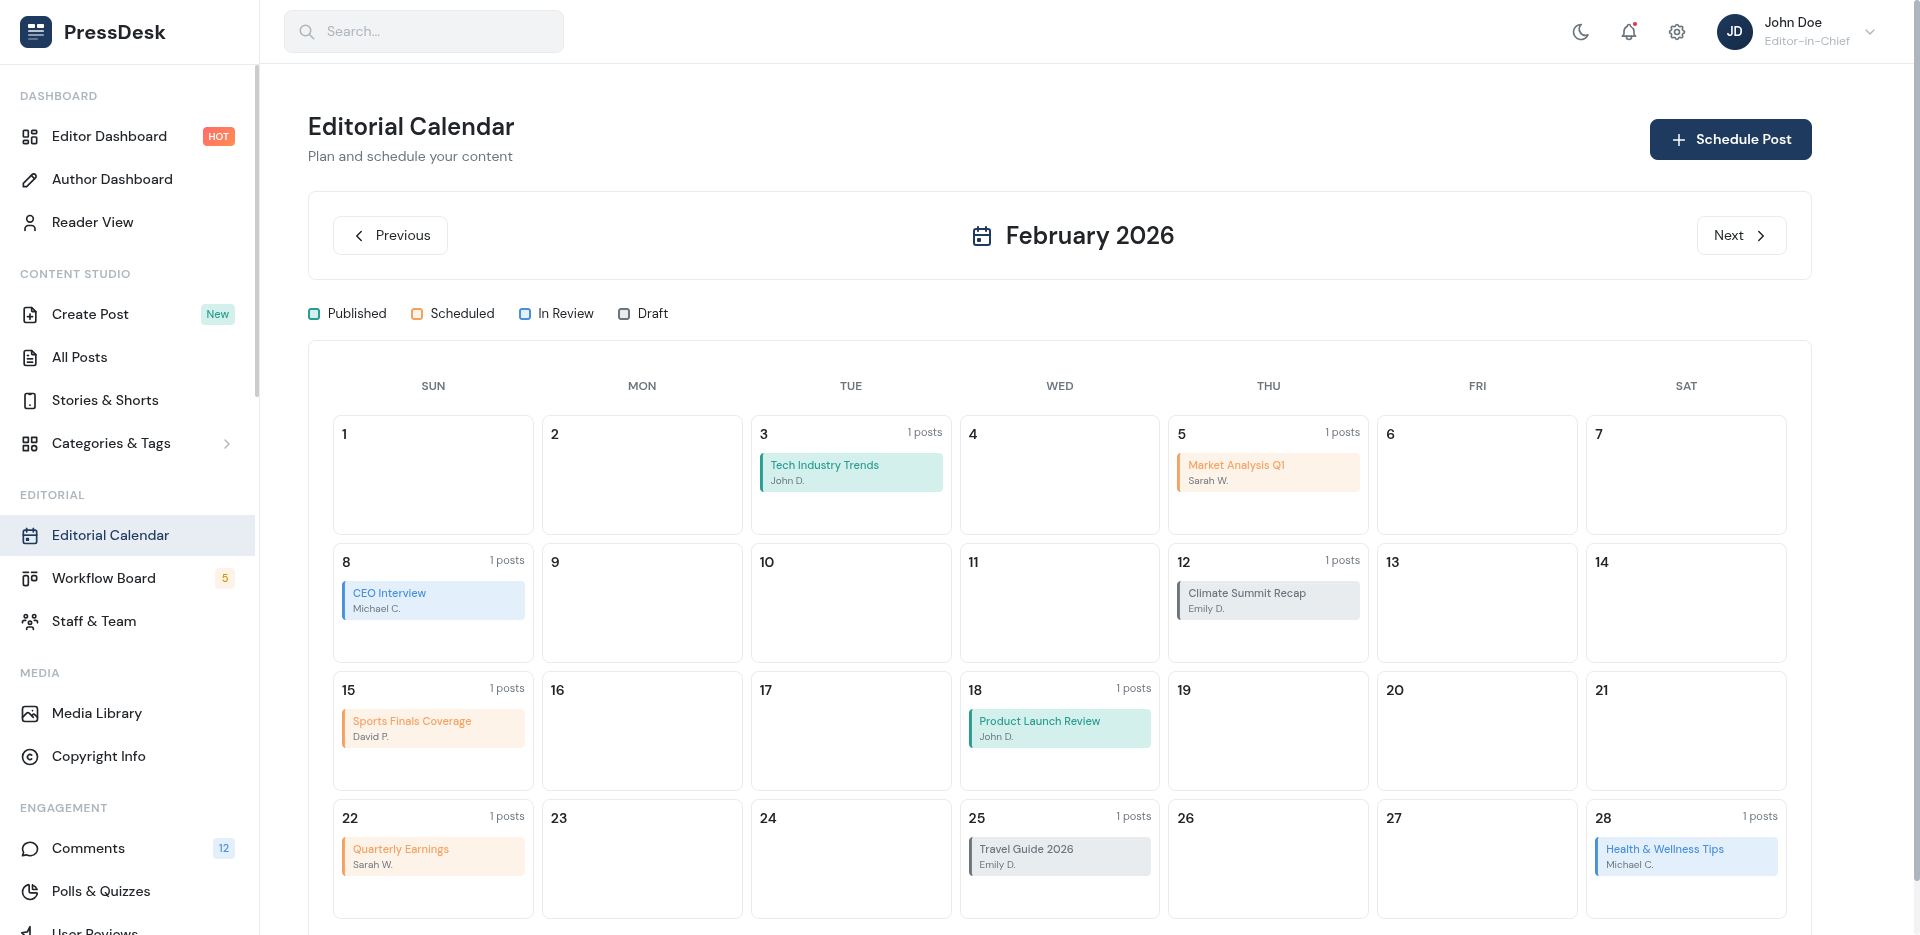Click the Workflow Board clipboard icon
This screenshot has width=1920, height=935.
(30, 578)
